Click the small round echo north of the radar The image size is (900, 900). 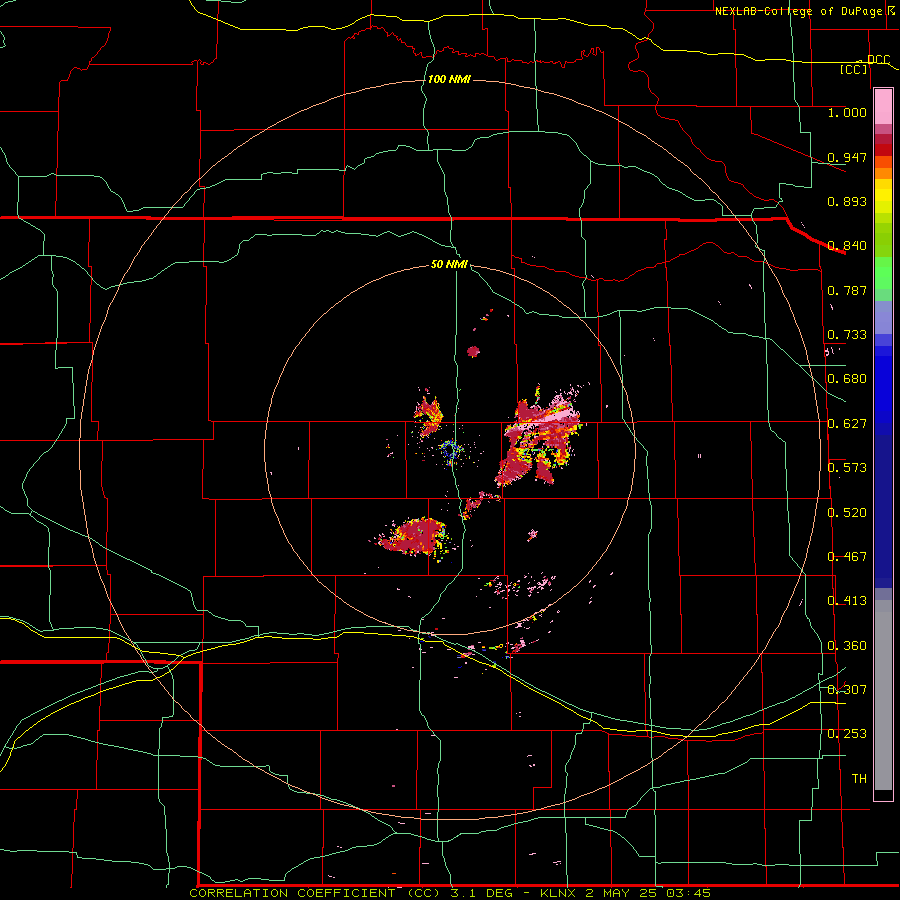[473, 351]
